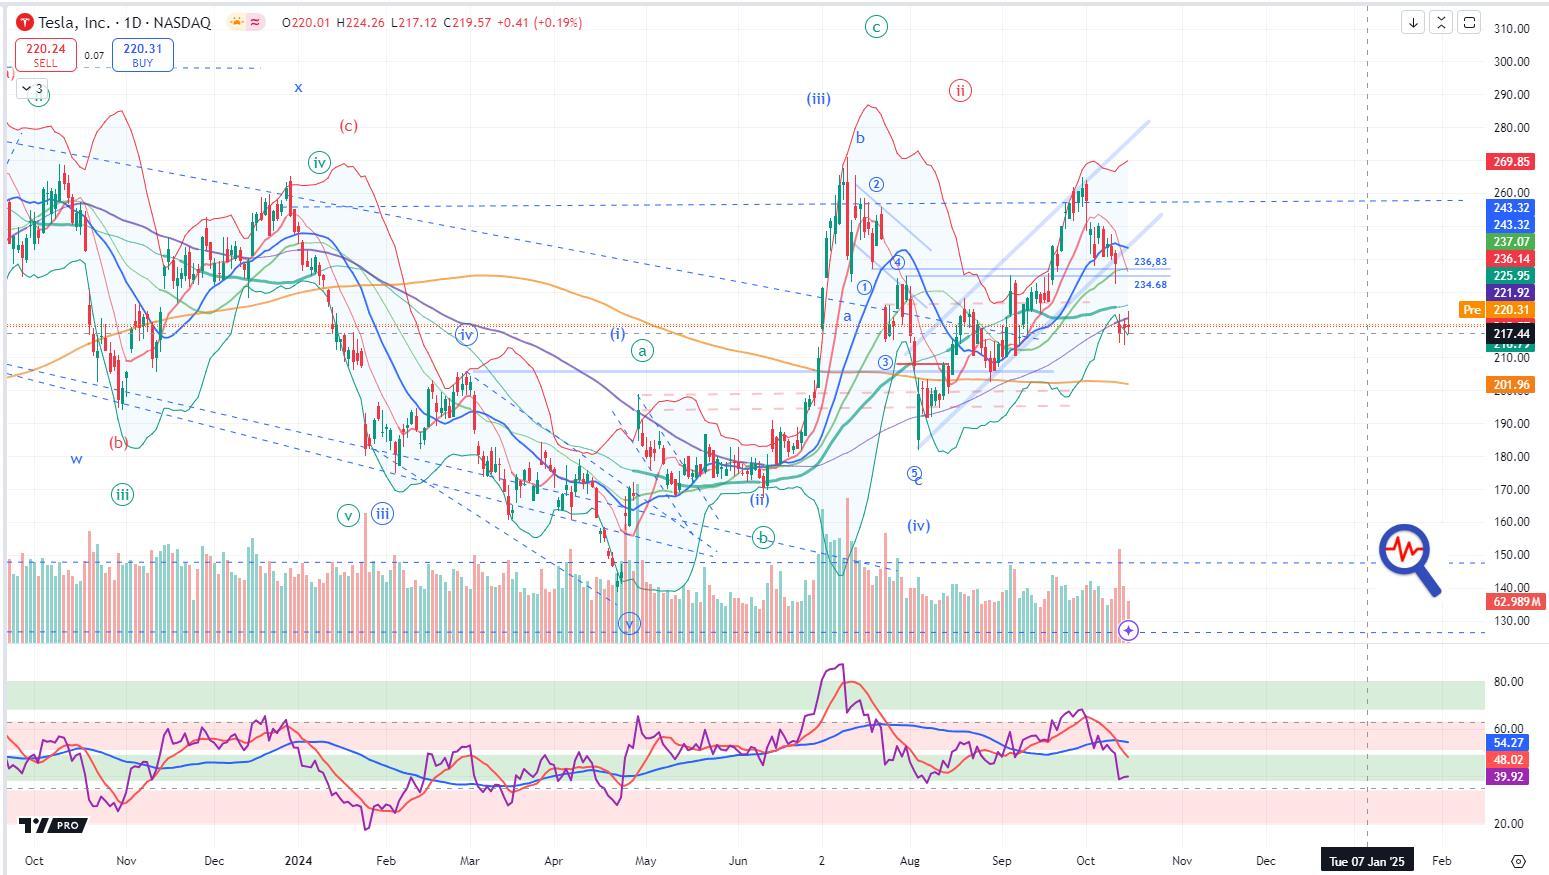1549x875 pixels.
Task: Open the pre-market session sun icon
Action: point(236,22)
